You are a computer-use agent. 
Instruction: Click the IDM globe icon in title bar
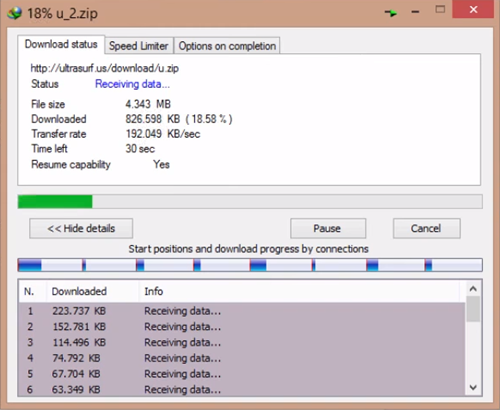tap(15, 13)
